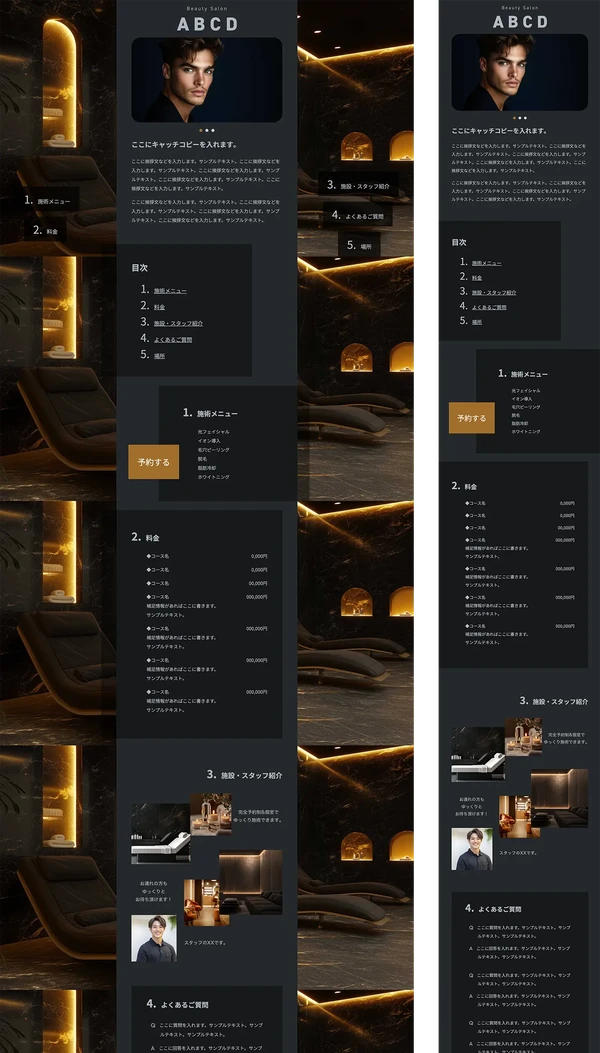Open dark lounge sofa photo in mobile preview
The width and height of the screenshot is (600, 1053).
[560, 798]
